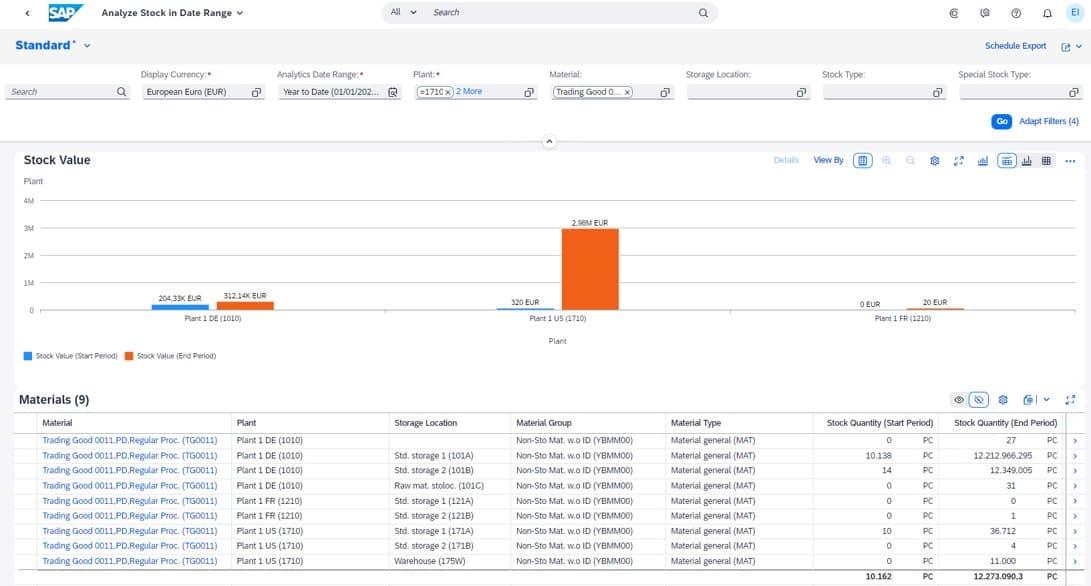Click Schedule Export
The width and height of the screenshot is (1091, 586).
point(1015,46)
